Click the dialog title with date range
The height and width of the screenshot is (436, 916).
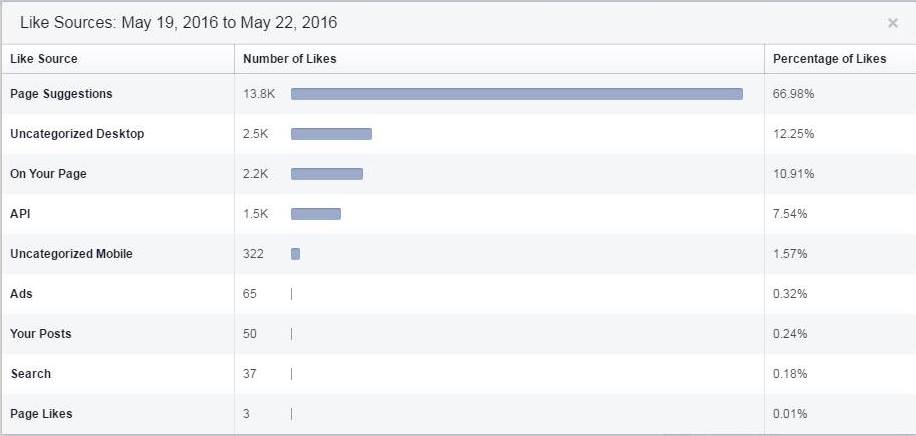(179, 23)
